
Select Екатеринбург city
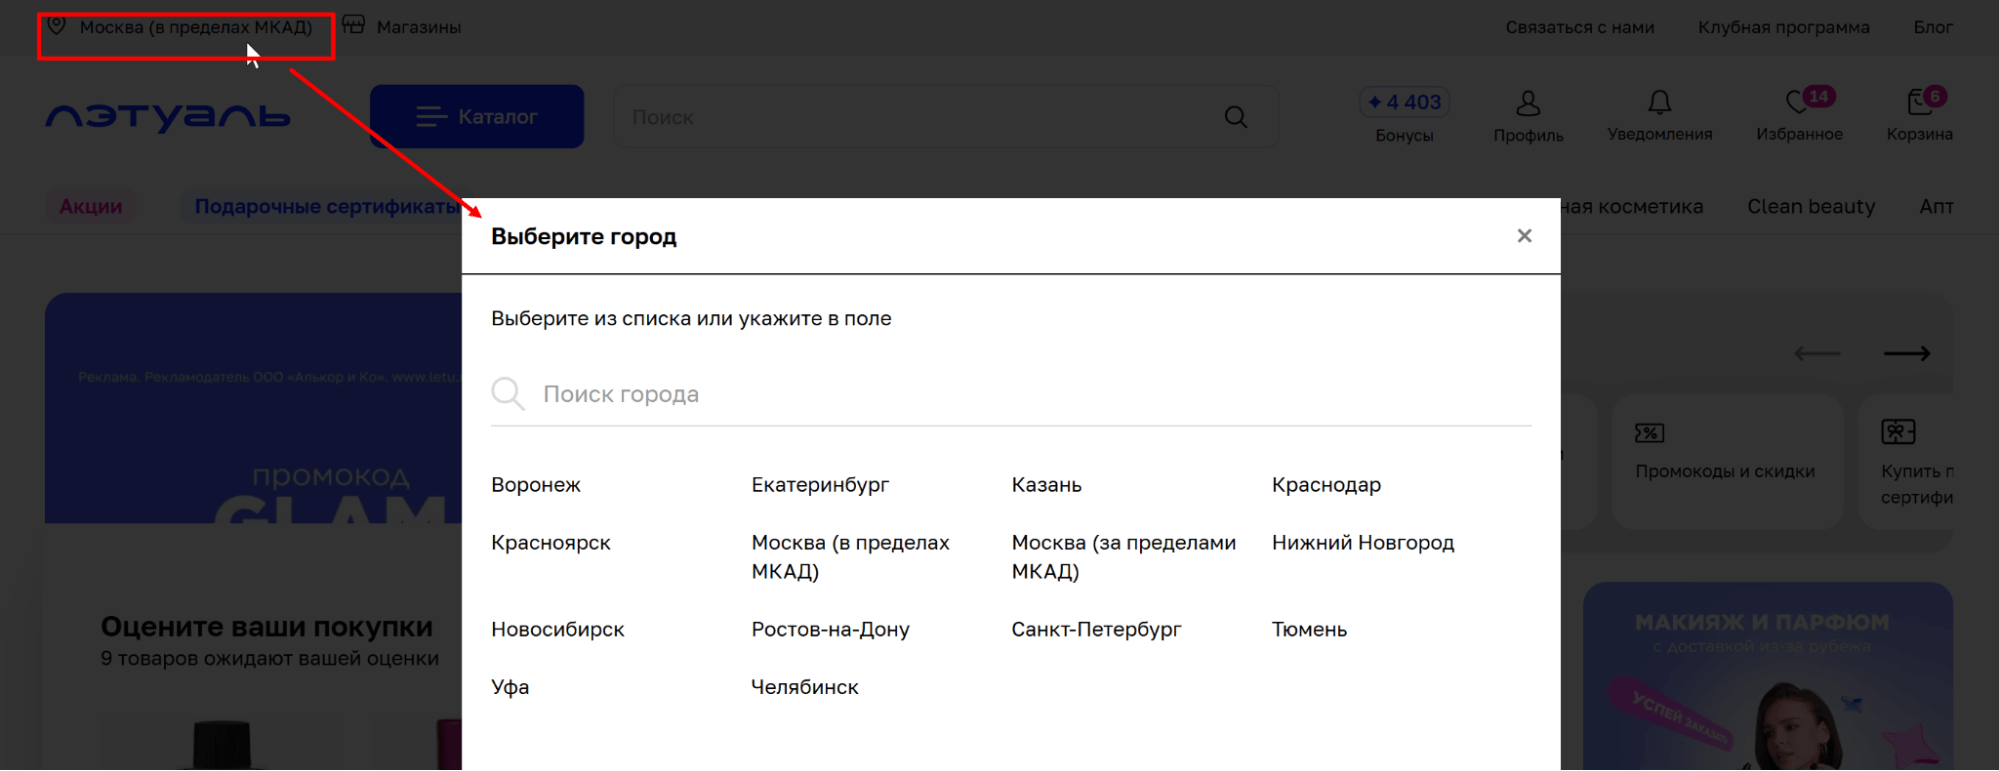pyautogui.click(x=820, y=485)
